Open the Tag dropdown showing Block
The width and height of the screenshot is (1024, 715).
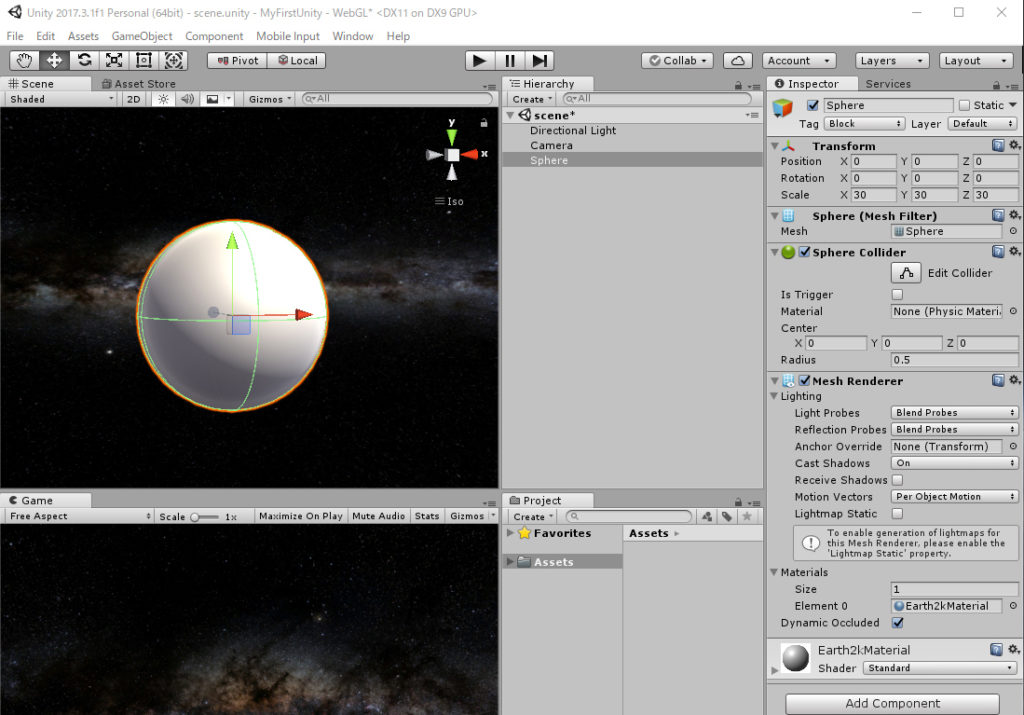(864, 123)
